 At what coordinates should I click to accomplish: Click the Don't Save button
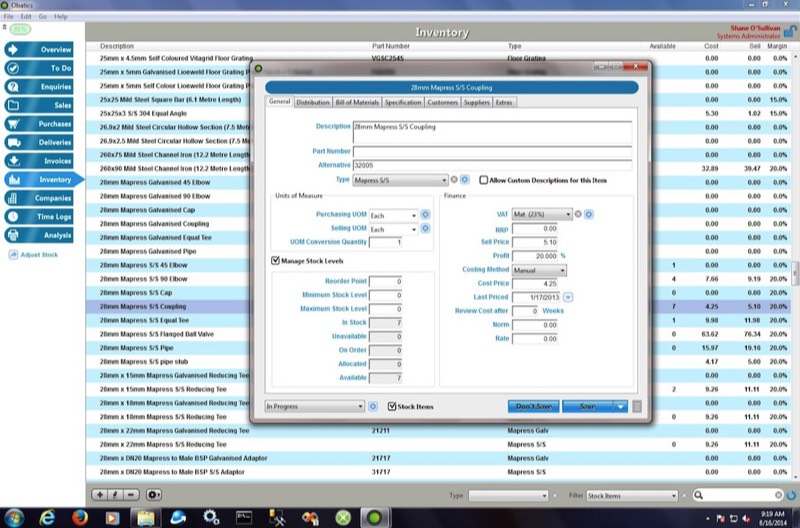tap(533, 406)
